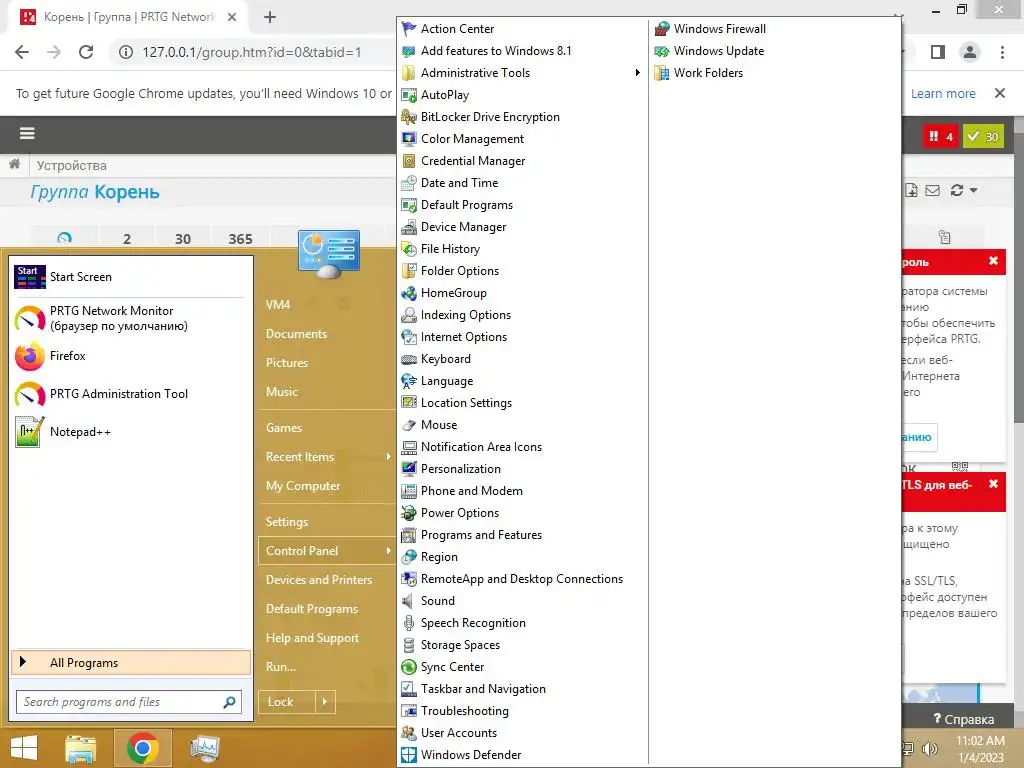Viewport: 1024px width, 768px height.
Task: Open File Explorer from the taskbar
Action: 81,748
